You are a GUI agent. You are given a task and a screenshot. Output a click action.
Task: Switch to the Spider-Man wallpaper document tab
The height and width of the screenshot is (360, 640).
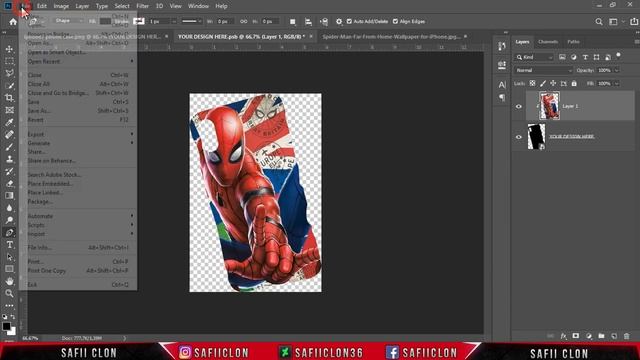click(x=394, y=37)
